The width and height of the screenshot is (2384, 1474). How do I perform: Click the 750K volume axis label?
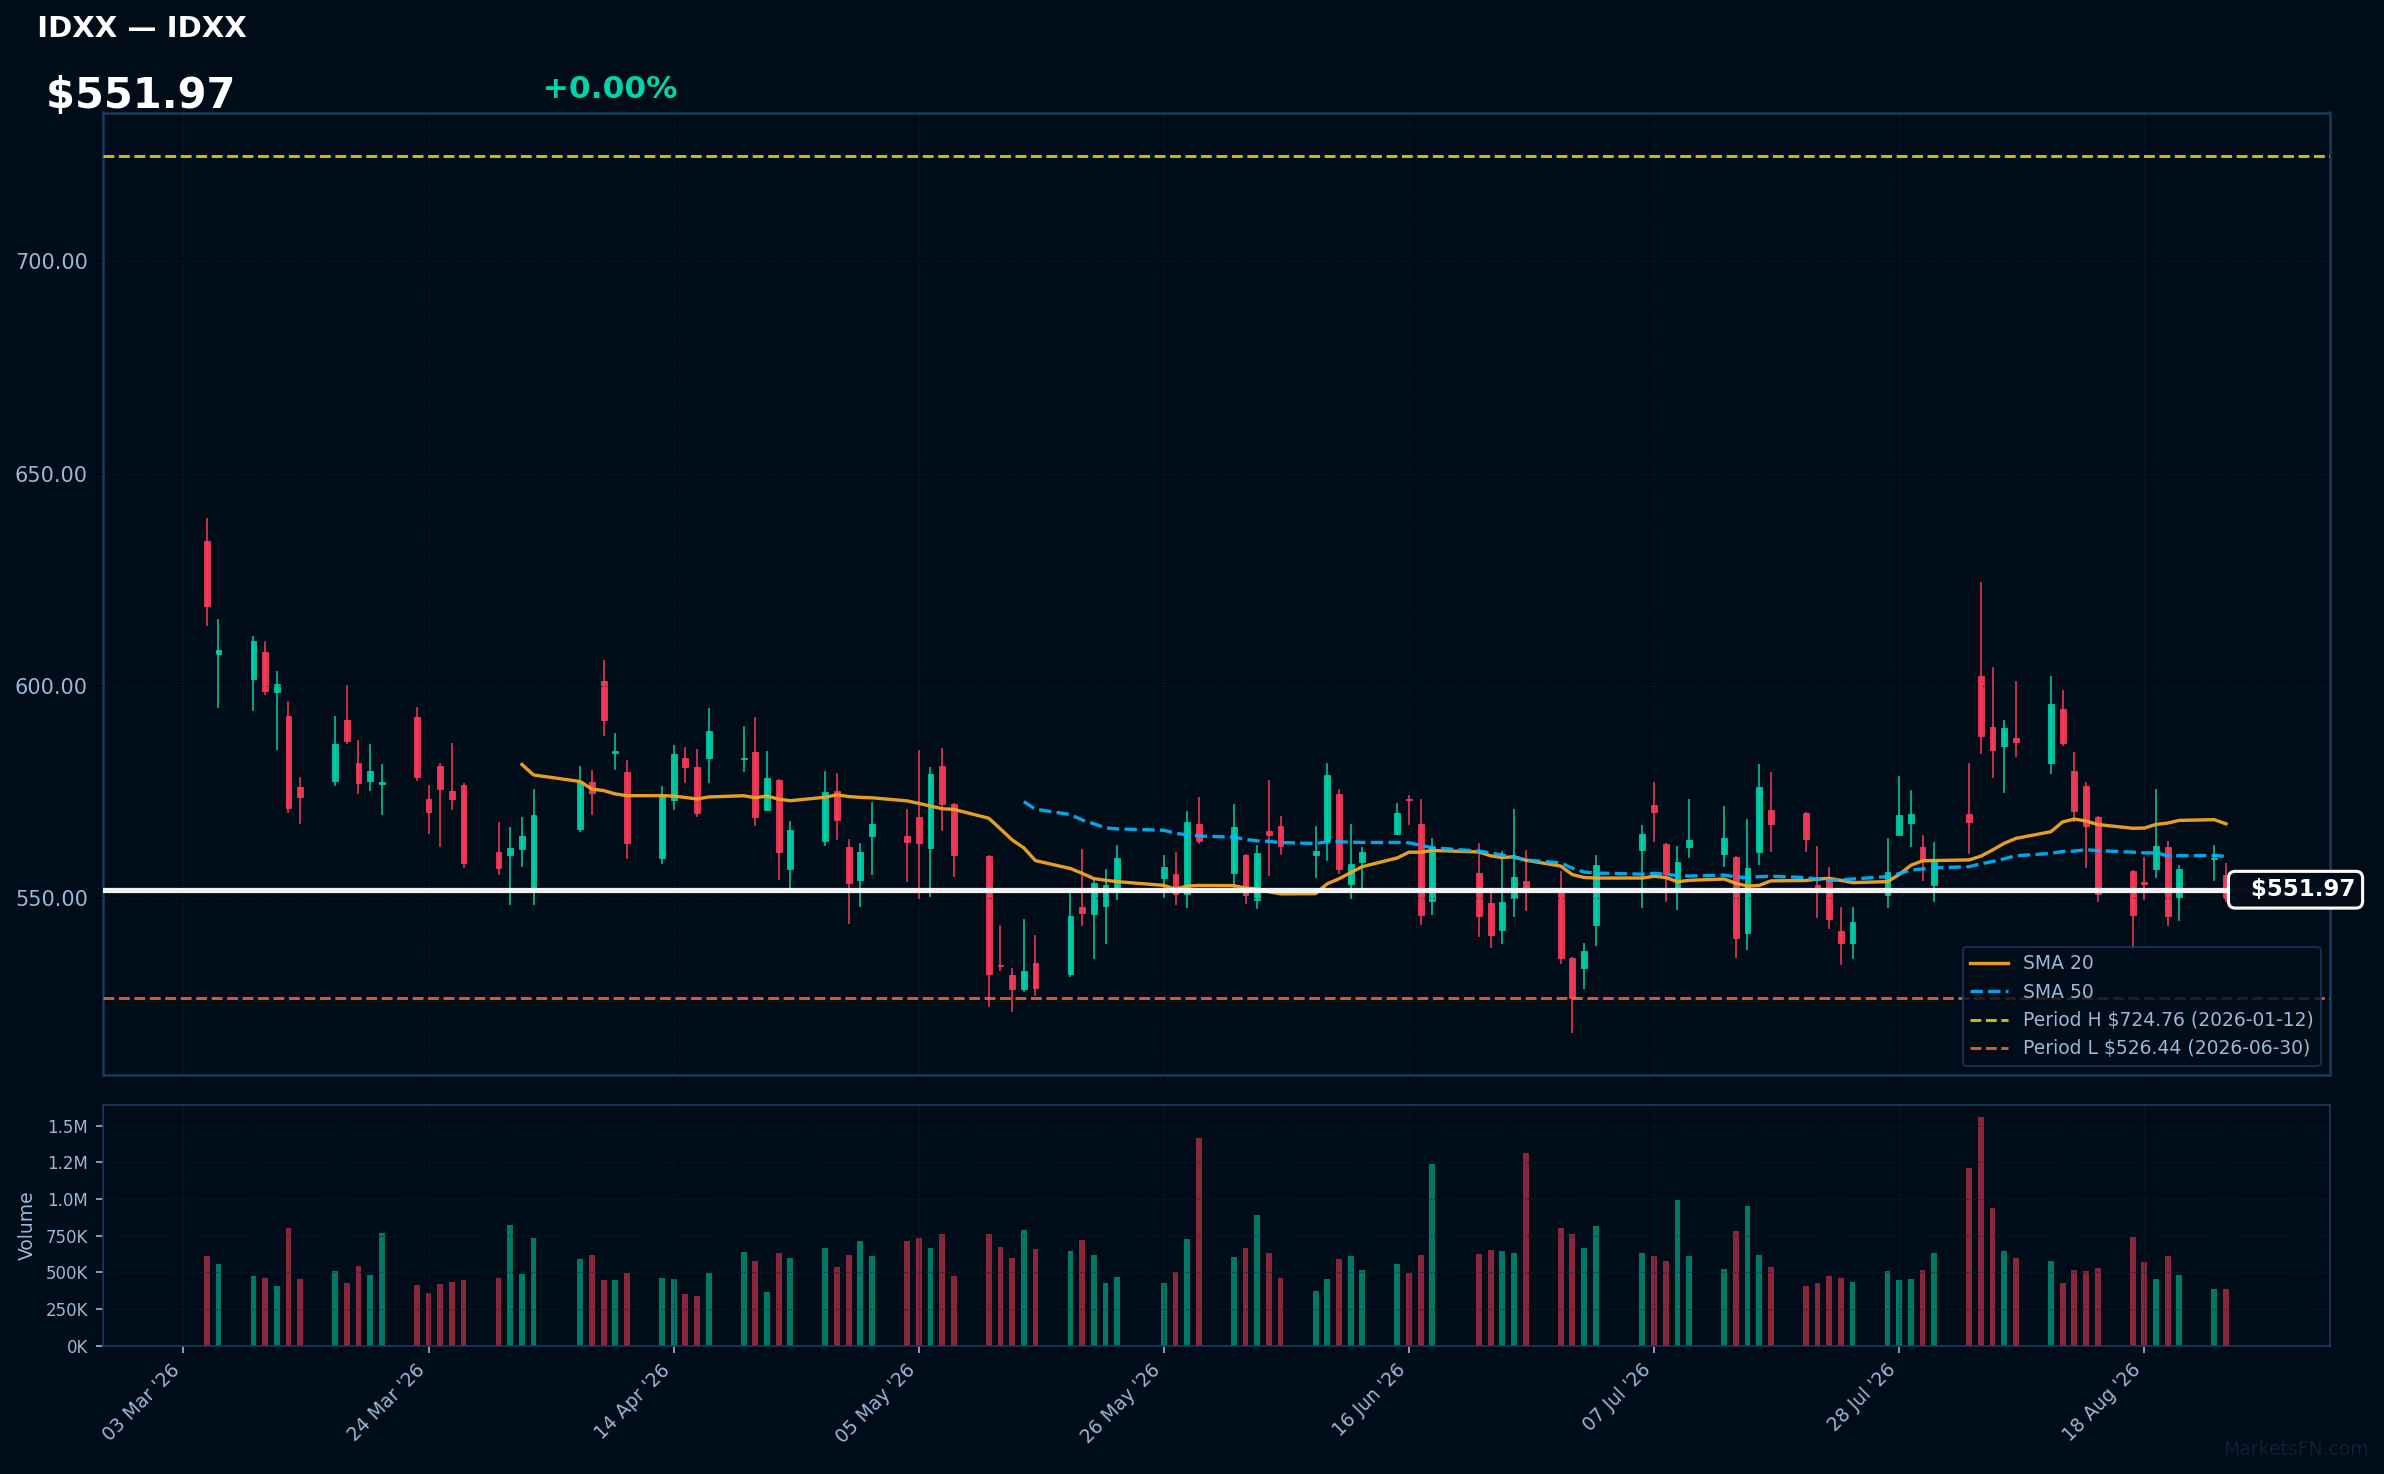click(x=68, y=1237)
